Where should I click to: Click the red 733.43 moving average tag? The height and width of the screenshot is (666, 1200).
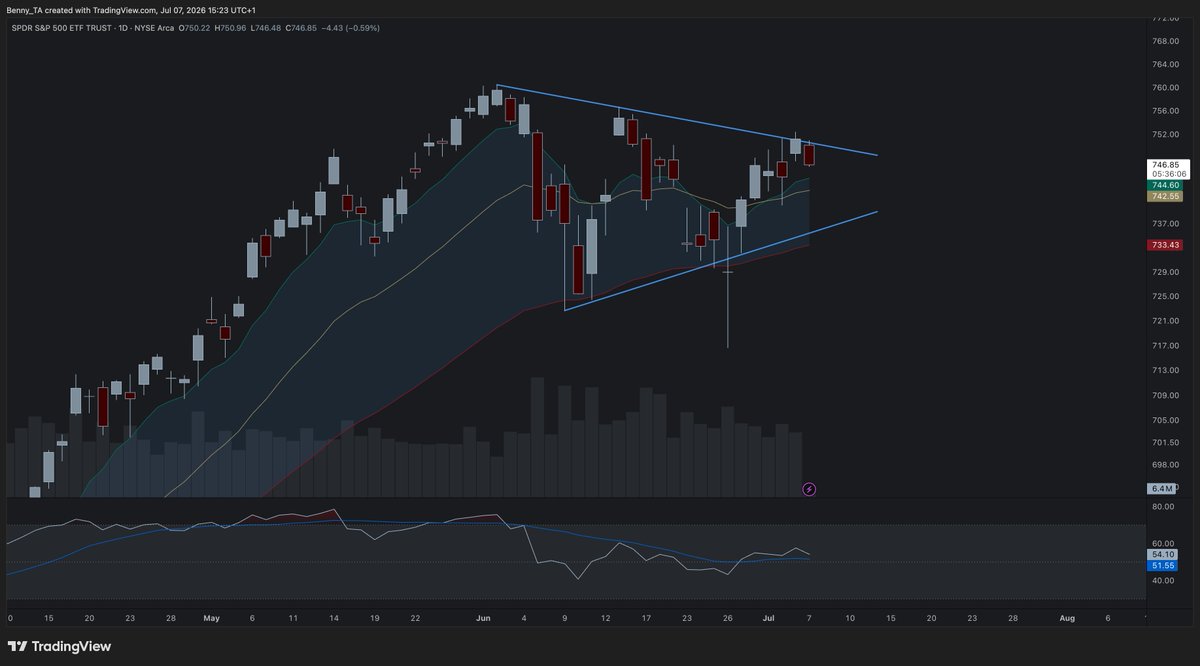click(1166, 245)
